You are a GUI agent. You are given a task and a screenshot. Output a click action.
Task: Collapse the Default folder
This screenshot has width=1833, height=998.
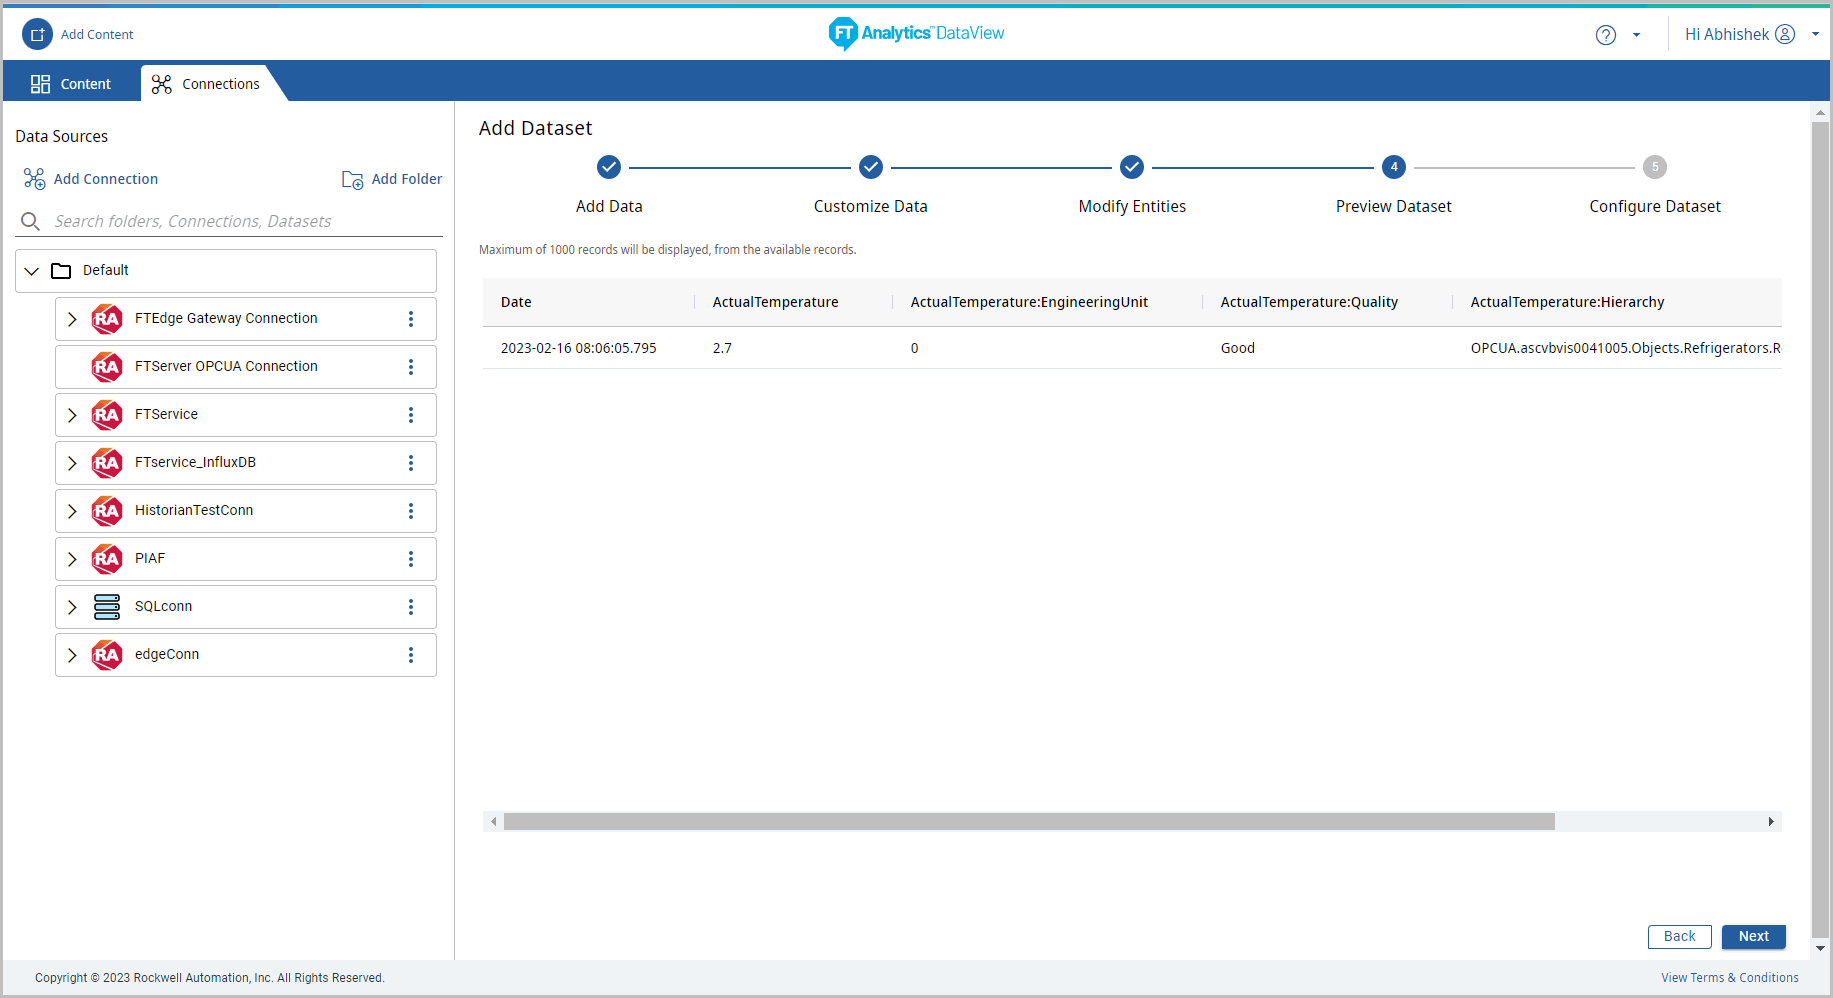[x=32, y=271]
